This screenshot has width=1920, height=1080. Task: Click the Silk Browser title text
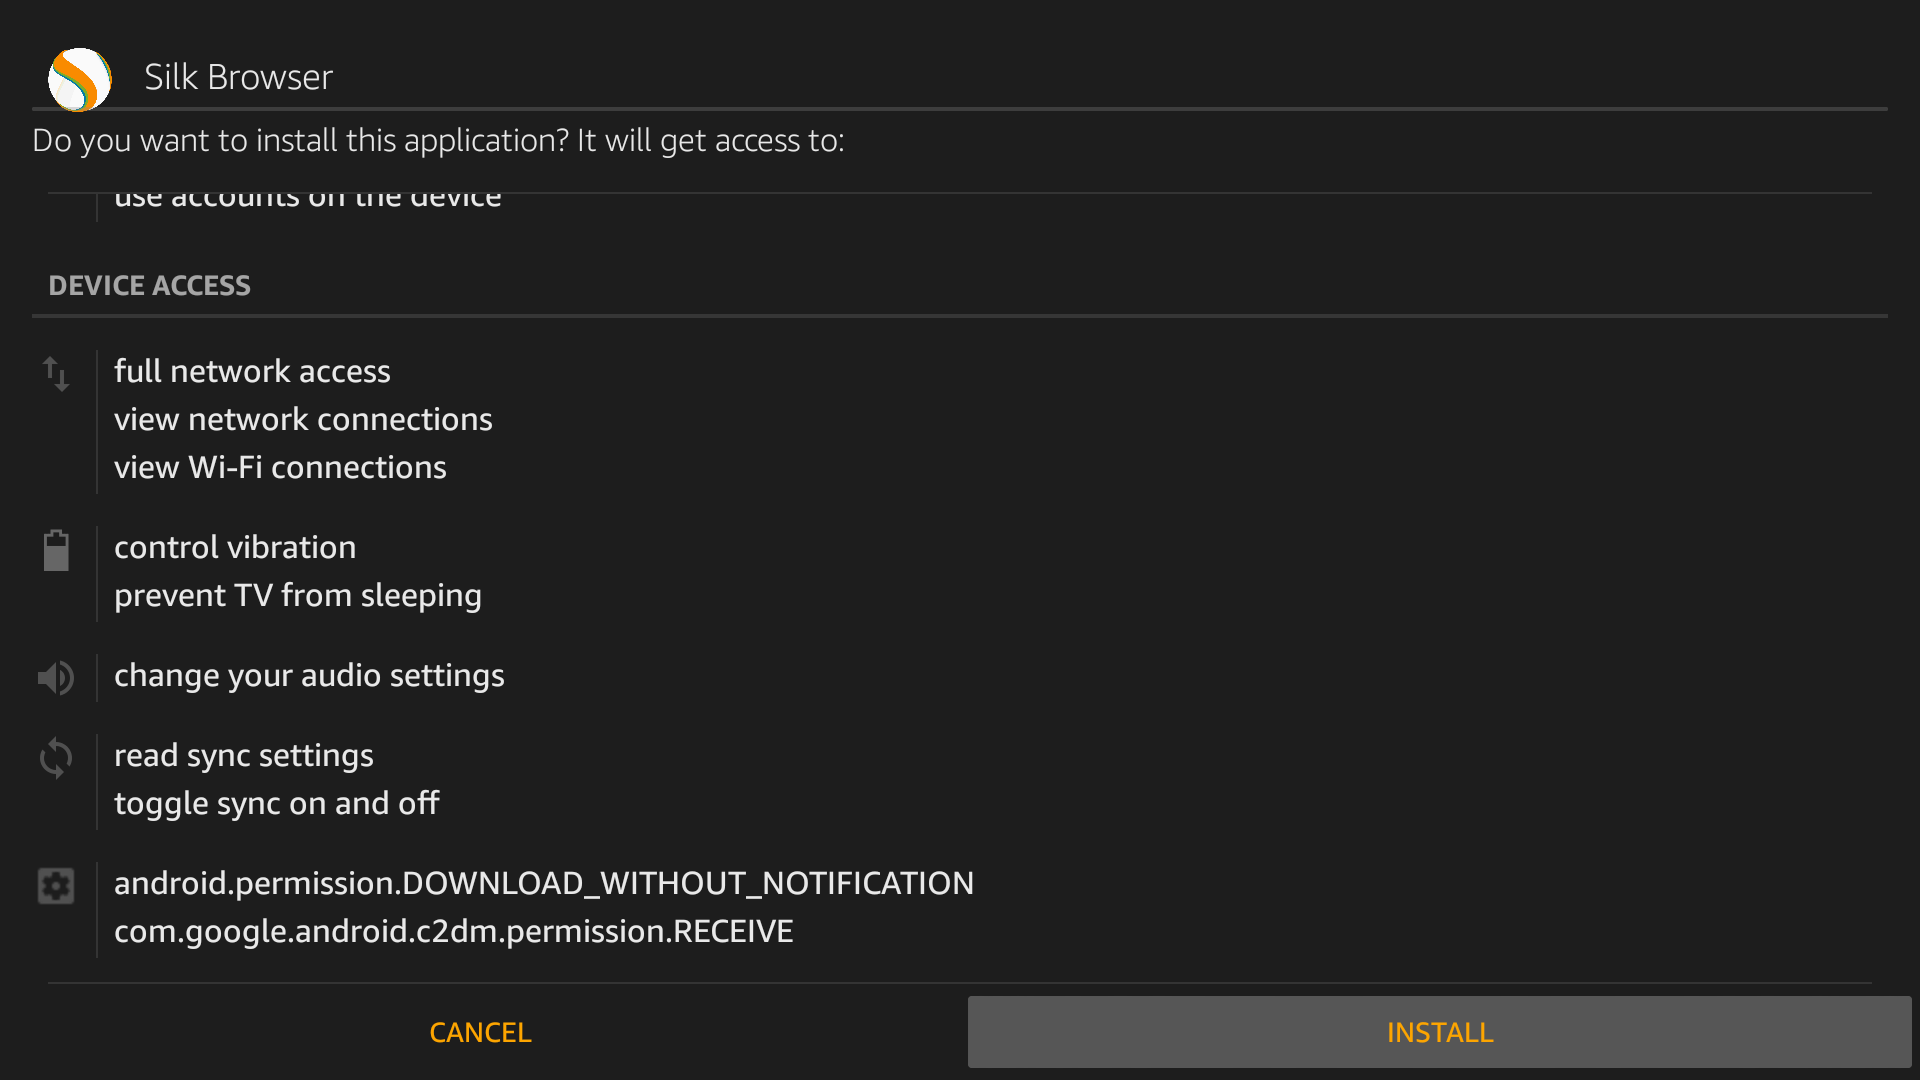coord(238,77)
